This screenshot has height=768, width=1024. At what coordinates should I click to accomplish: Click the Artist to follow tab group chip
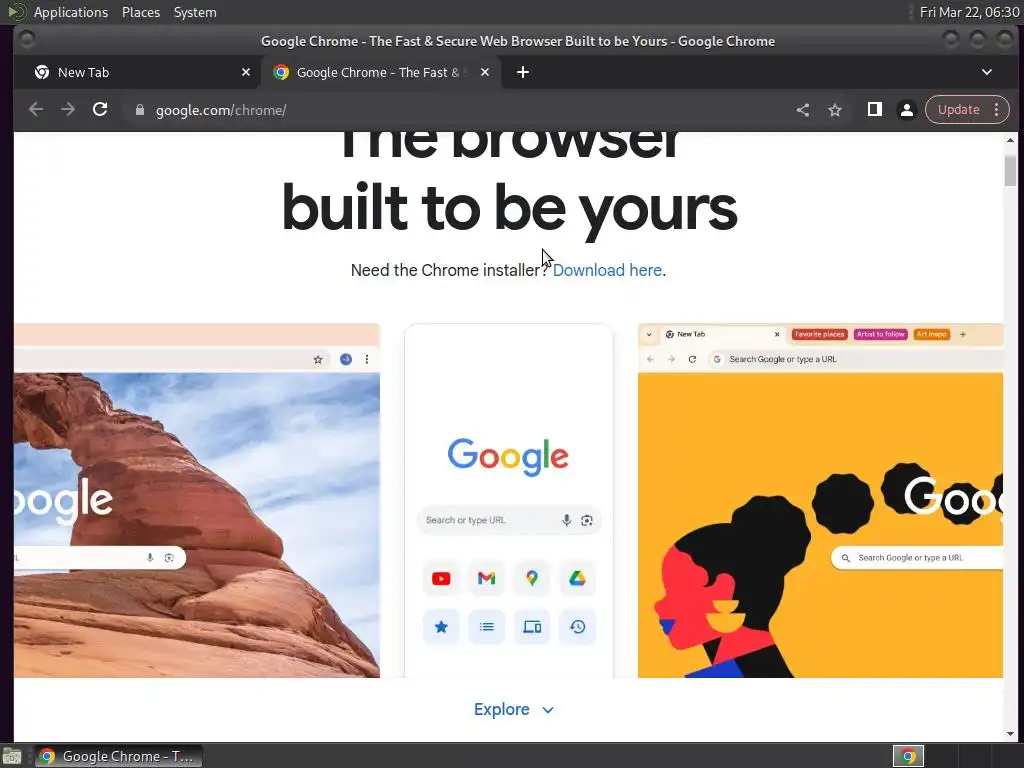[x=880, y=334]
